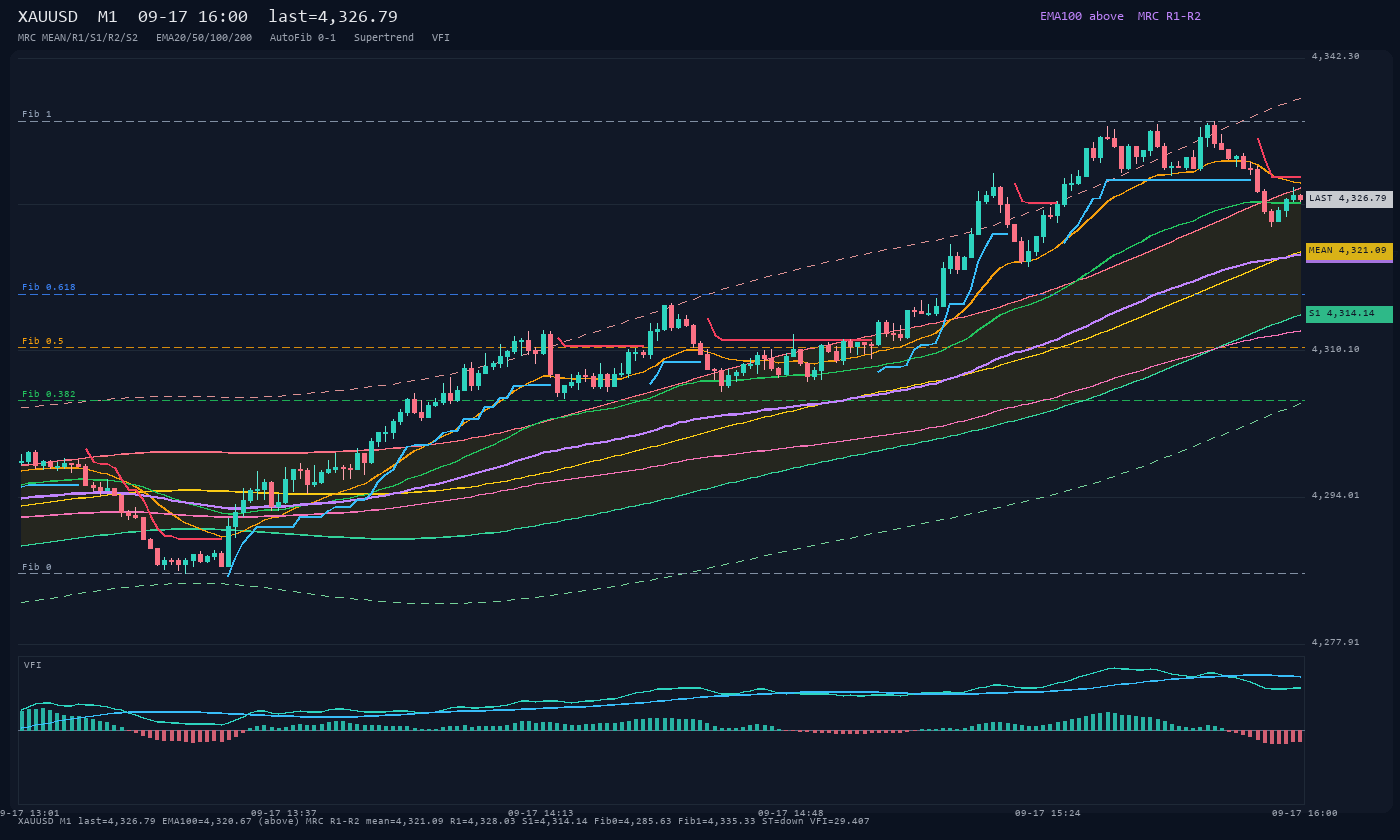Click the "09-17 14:48" time axis label
This screenshot has width=1400, height=840.
[x=791, y=813]
